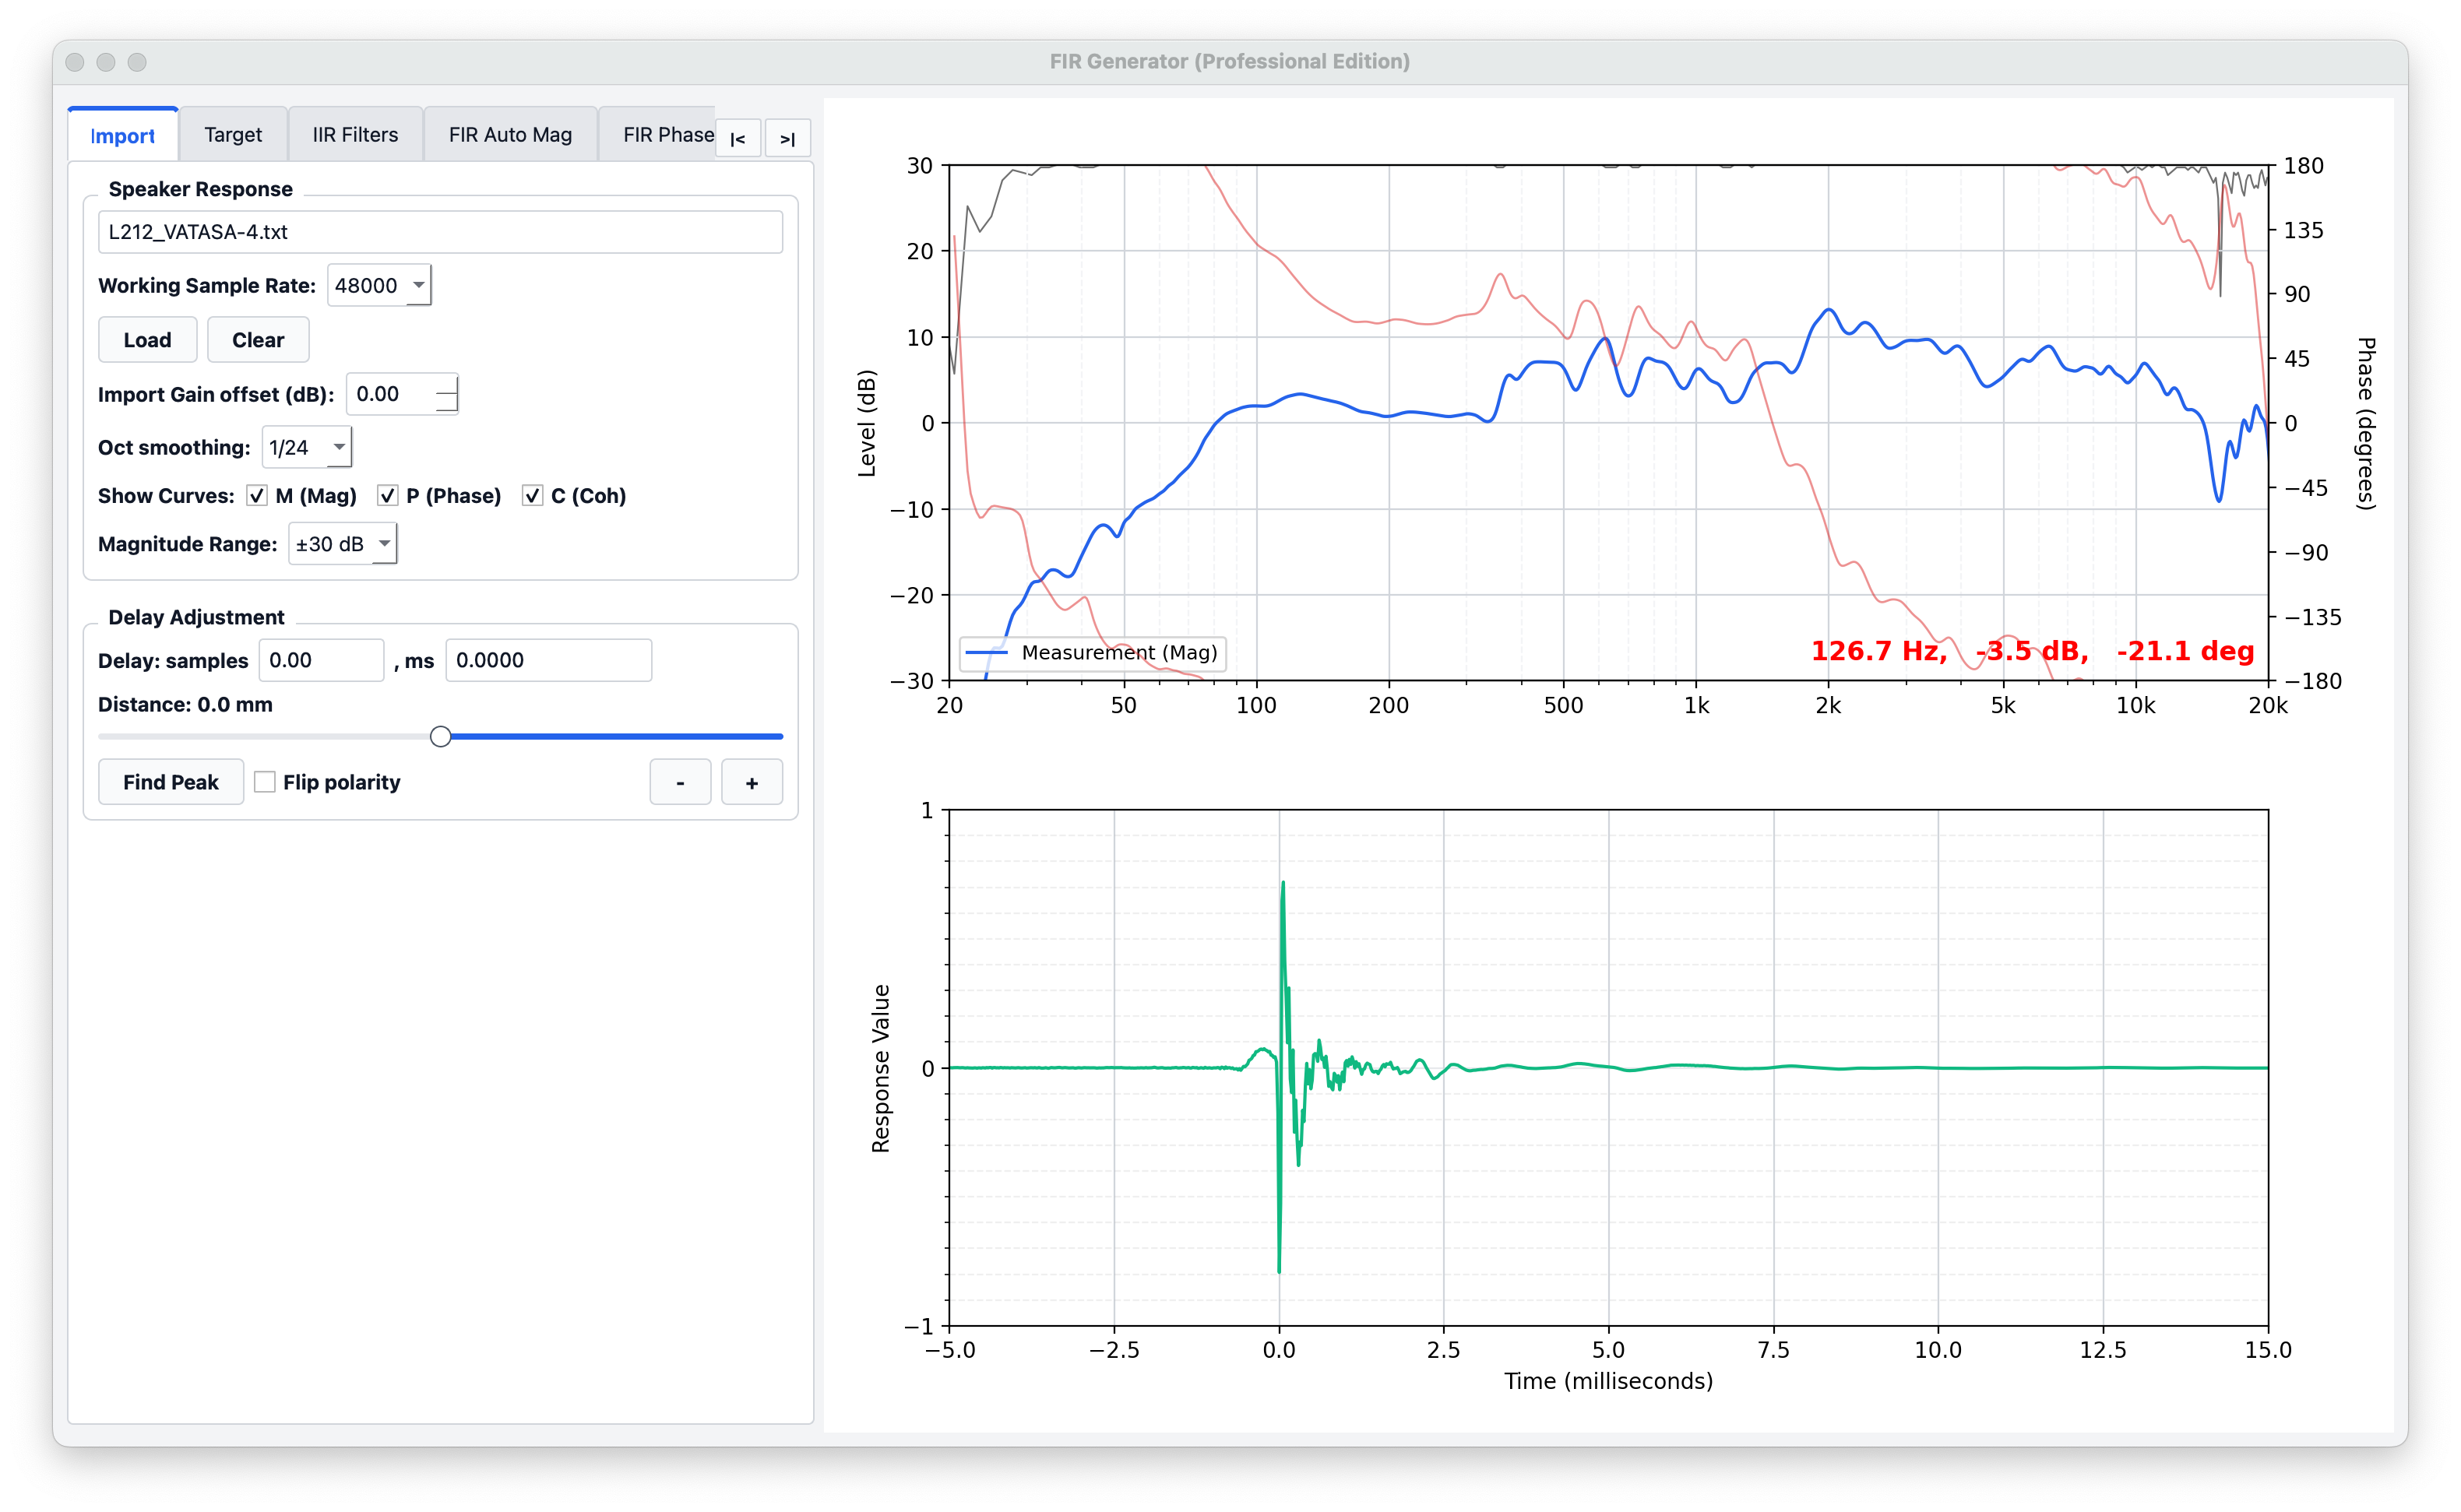The height and width of the screenshot is (1512, 2461).
Task: Uncheck the P (Phase) curve checkbox
Action: pyautogui.click(x=388, y=496)
